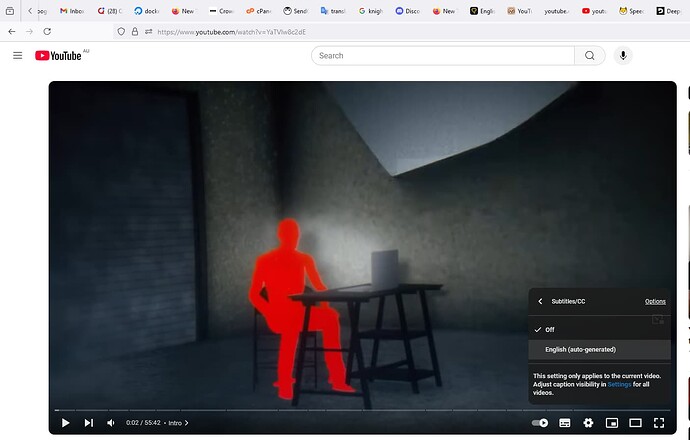Switch to the Crow tab
Screen dimensions: 690x440
point(222,11)
